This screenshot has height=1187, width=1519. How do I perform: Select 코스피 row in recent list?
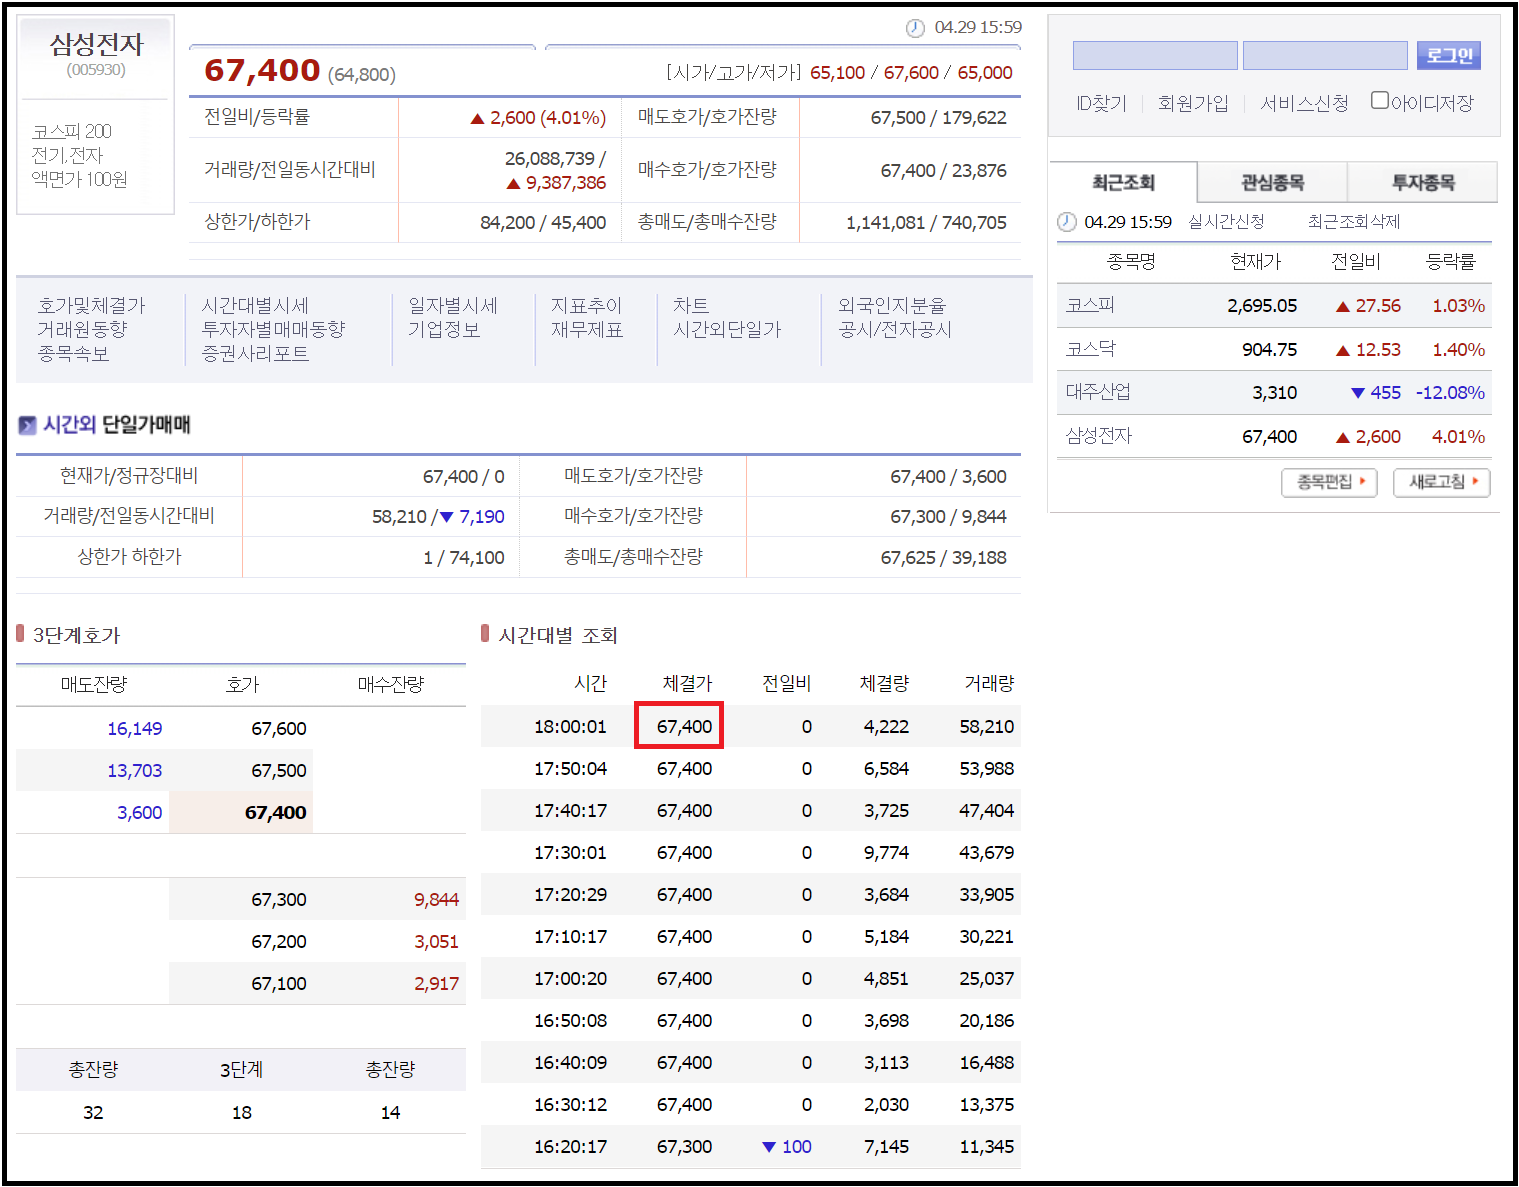coord(1274,306)
